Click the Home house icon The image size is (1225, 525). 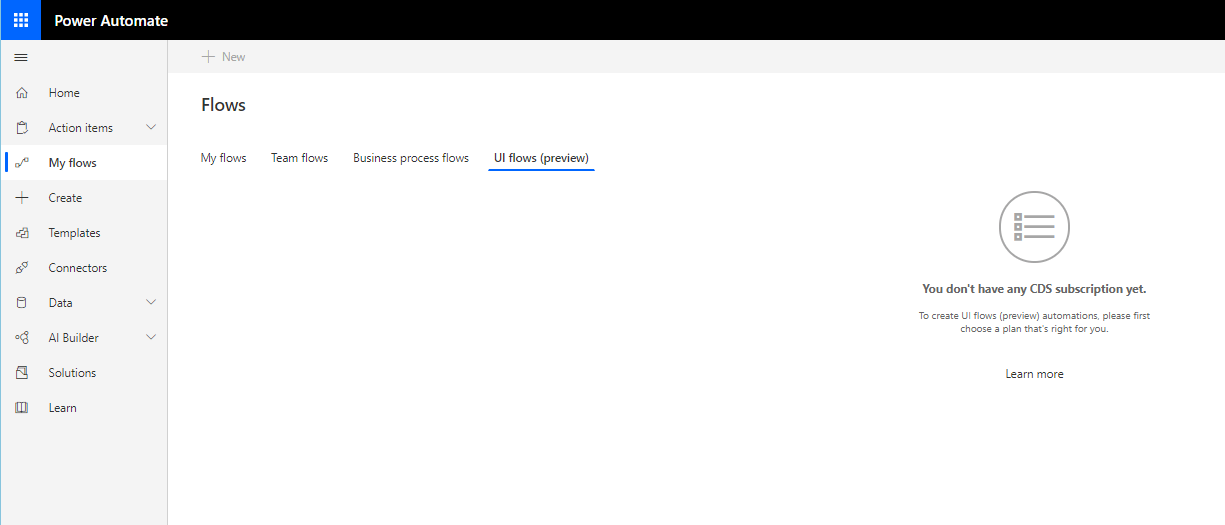(x=22, y=93)
